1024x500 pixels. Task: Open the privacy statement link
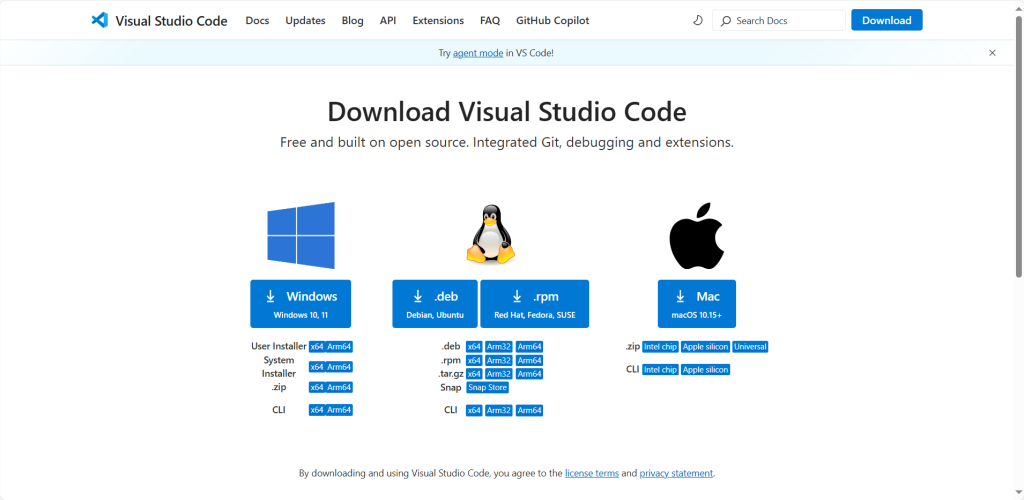[x=677, y=473]
